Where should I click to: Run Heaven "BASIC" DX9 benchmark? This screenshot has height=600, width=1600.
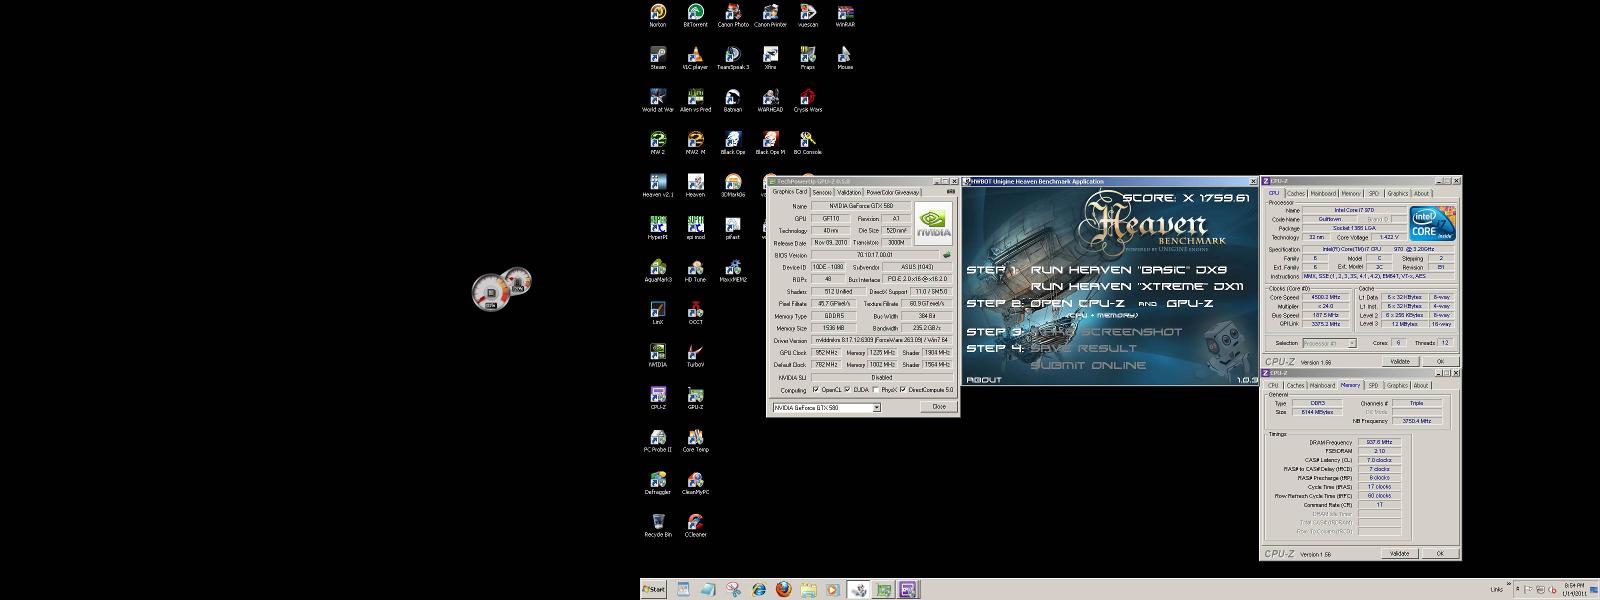[x=1128, y=270]
